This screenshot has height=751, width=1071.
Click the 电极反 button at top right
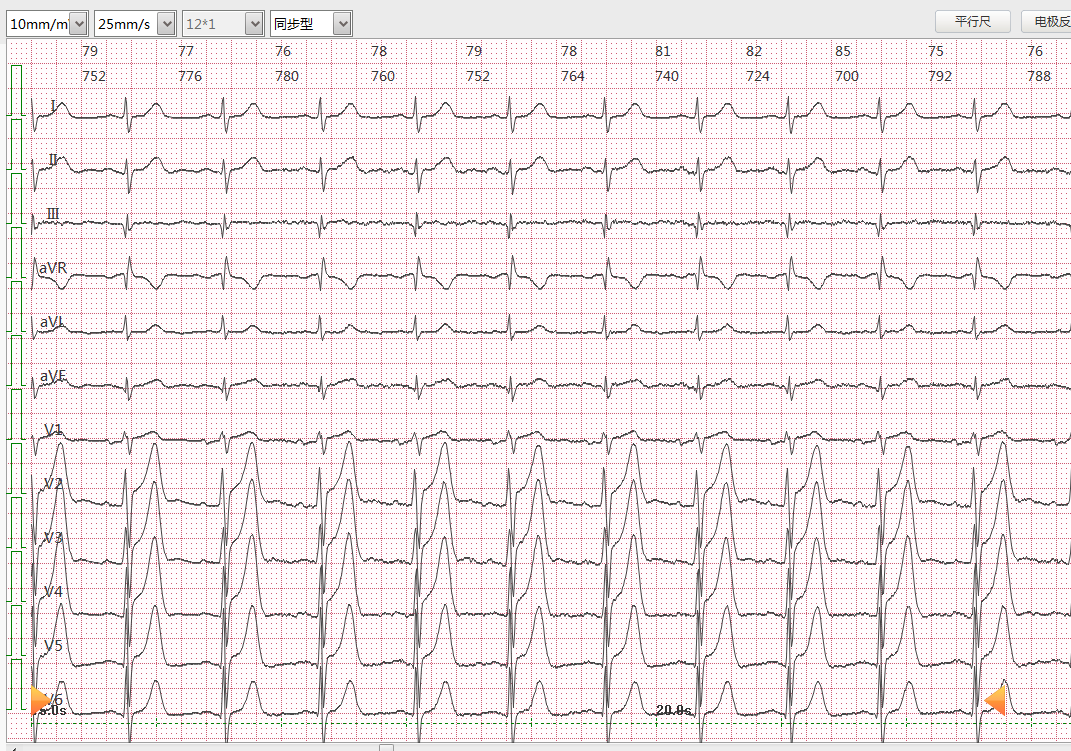click(x=1046, y=21)
